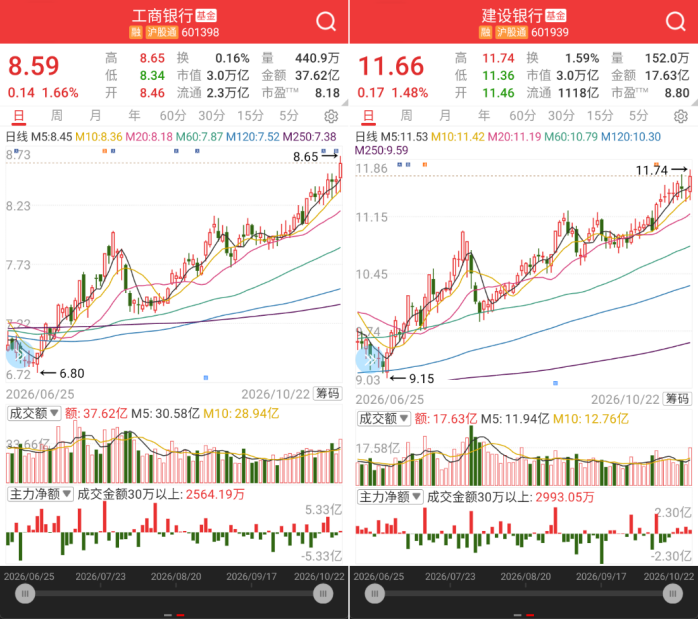
Task: Click 建设银行 stock title in header
Action: (512, 16)
